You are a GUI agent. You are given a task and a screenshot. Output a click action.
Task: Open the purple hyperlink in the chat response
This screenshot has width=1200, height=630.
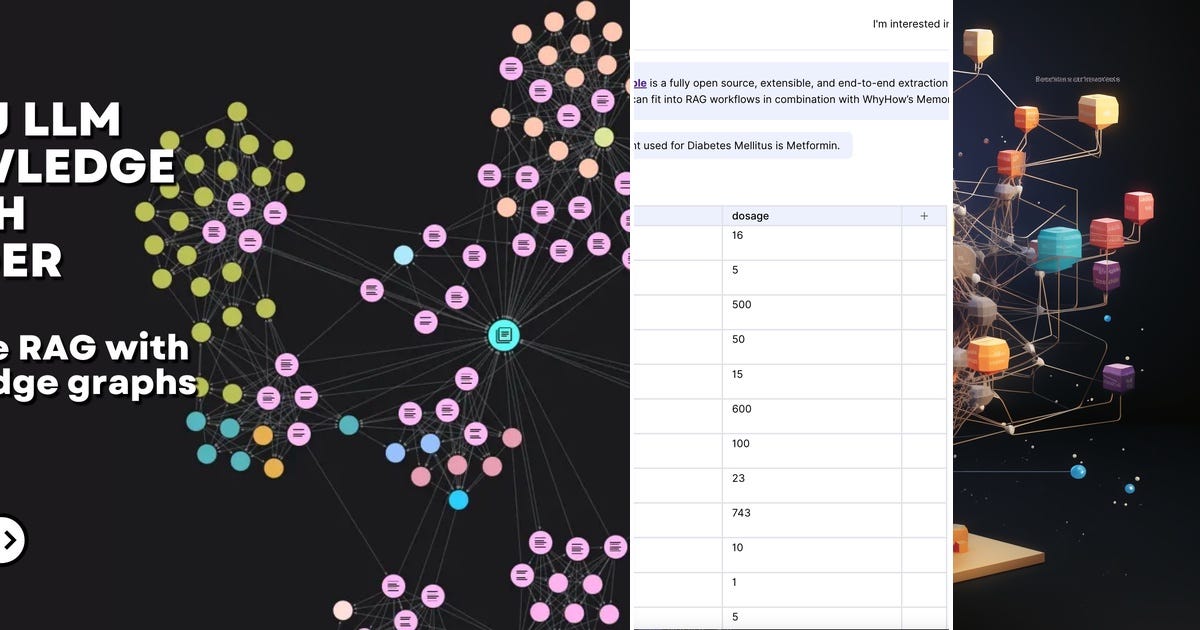pos(640,83)
